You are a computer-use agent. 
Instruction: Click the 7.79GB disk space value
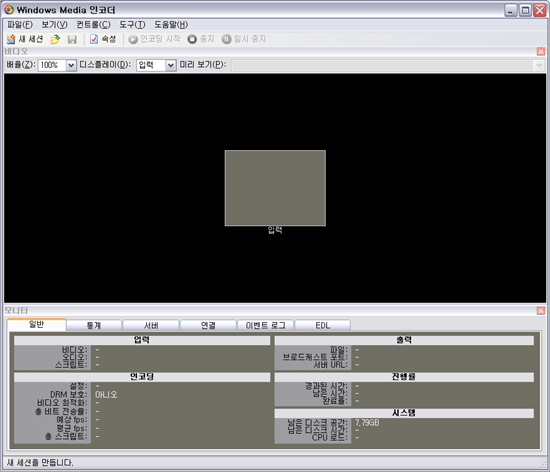click(x=367, y=422)
